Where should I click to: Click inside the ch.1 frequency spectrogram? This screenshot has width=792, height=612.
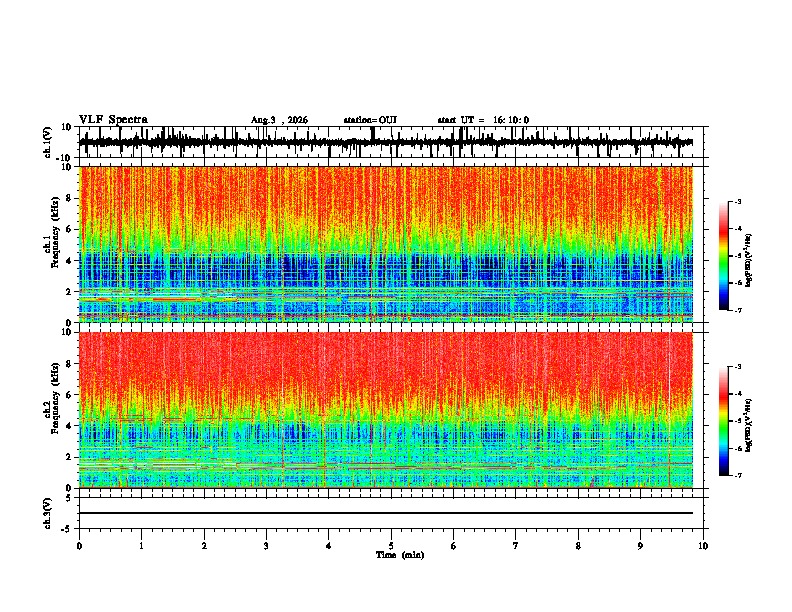point(386,244)
